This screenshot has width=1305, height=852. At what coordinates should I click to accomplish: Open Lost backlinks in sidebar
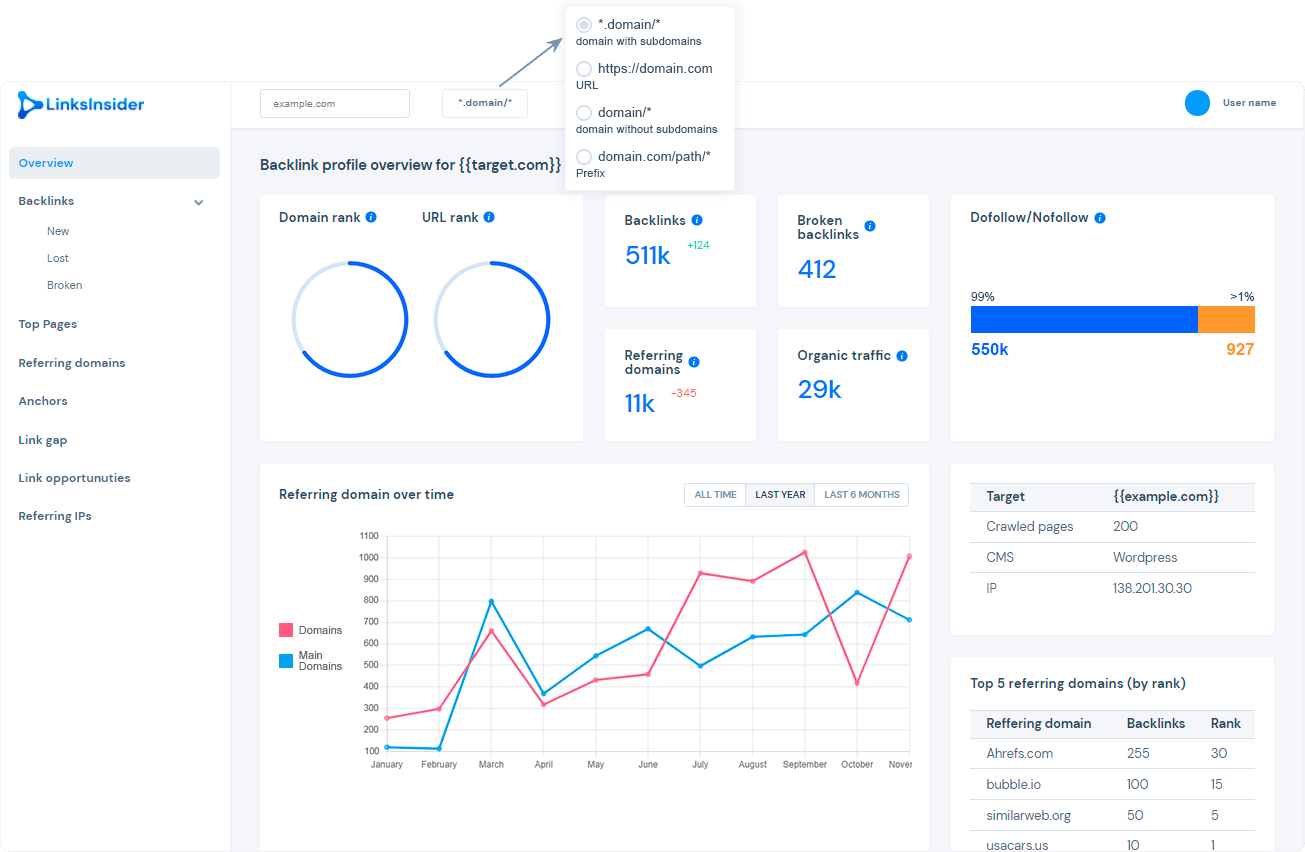pyautogui.click(x=58, y=258)
